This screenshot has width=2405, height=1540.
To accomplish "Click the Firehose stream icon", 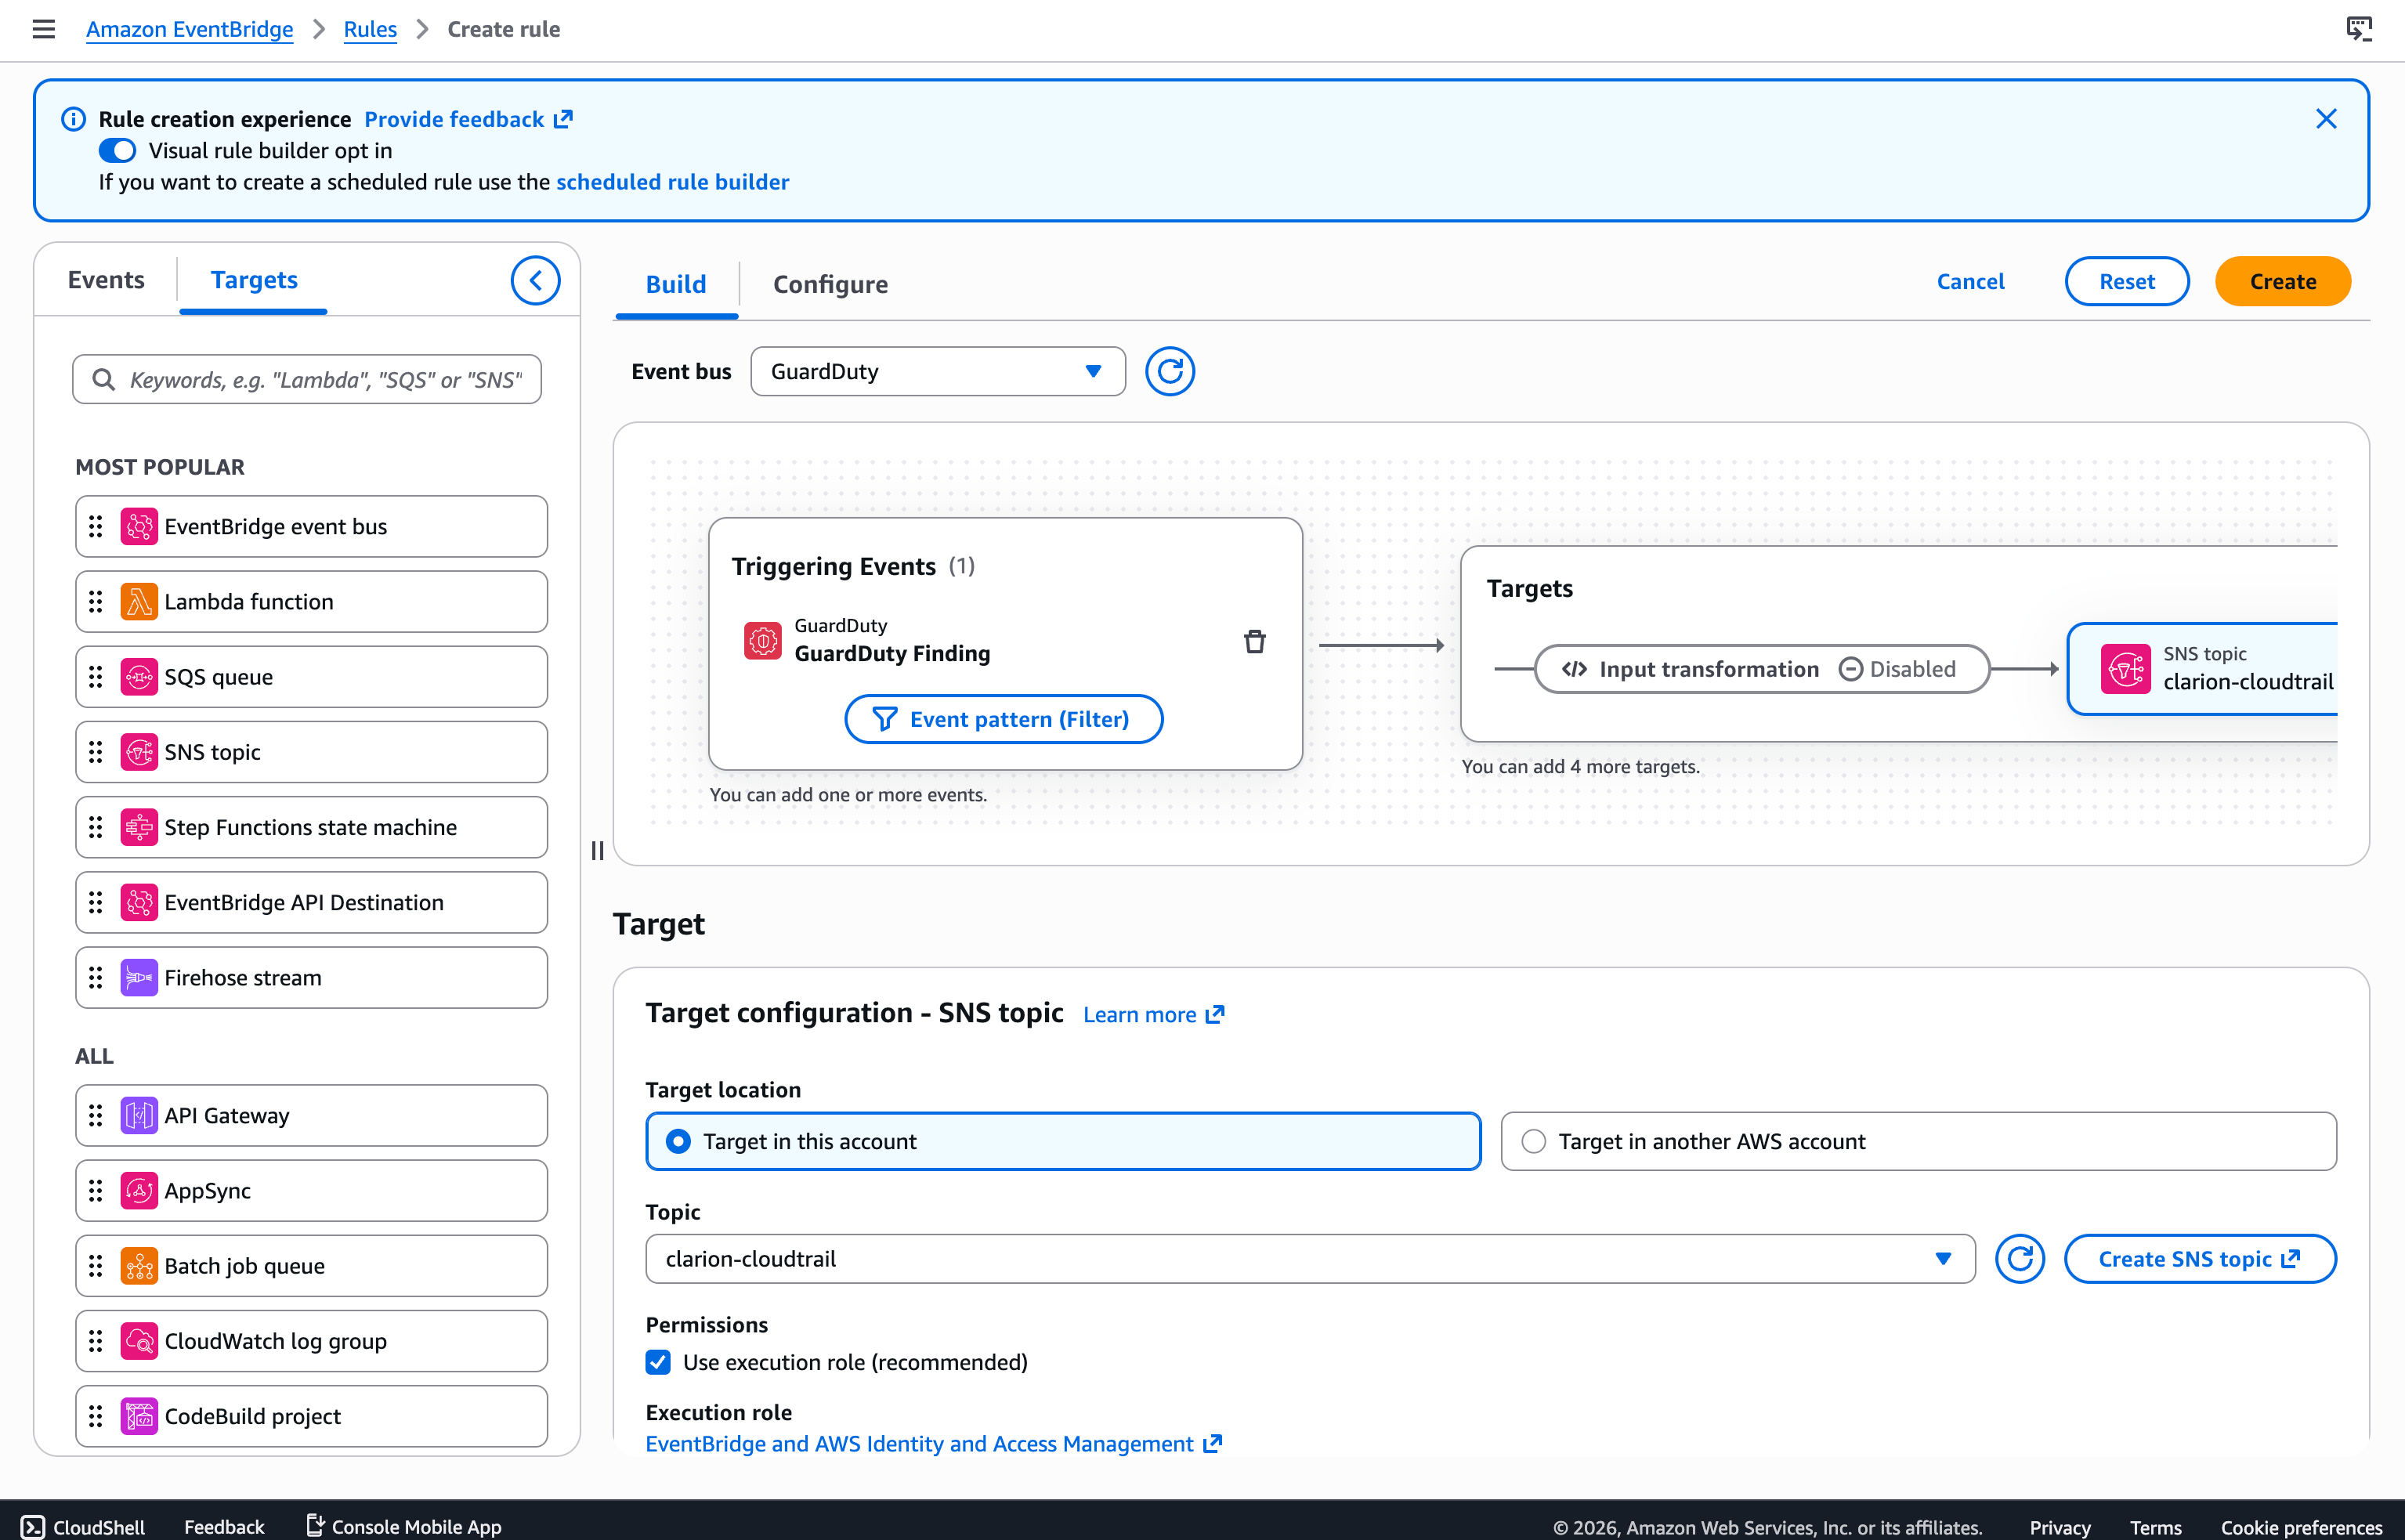I will (x=139, y=978).
